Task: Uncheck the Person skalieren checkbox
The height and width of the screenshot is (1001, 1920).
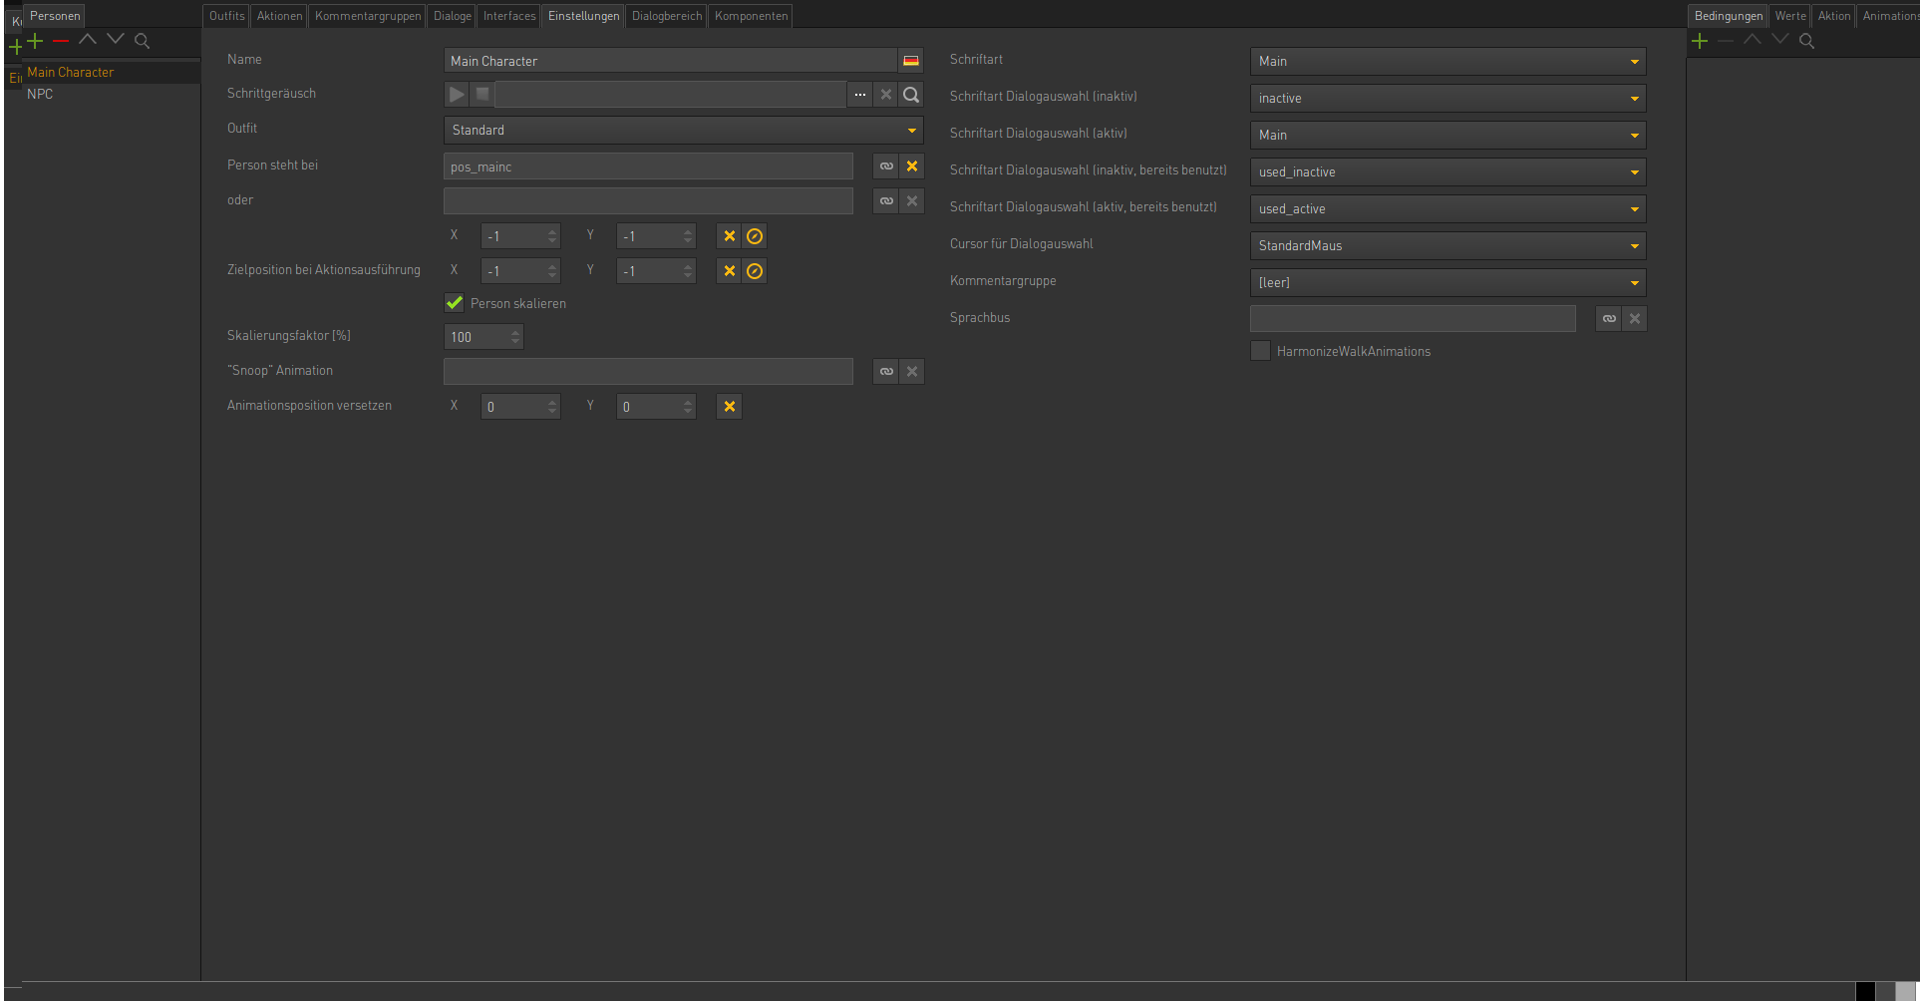Action: coord(454,303)
